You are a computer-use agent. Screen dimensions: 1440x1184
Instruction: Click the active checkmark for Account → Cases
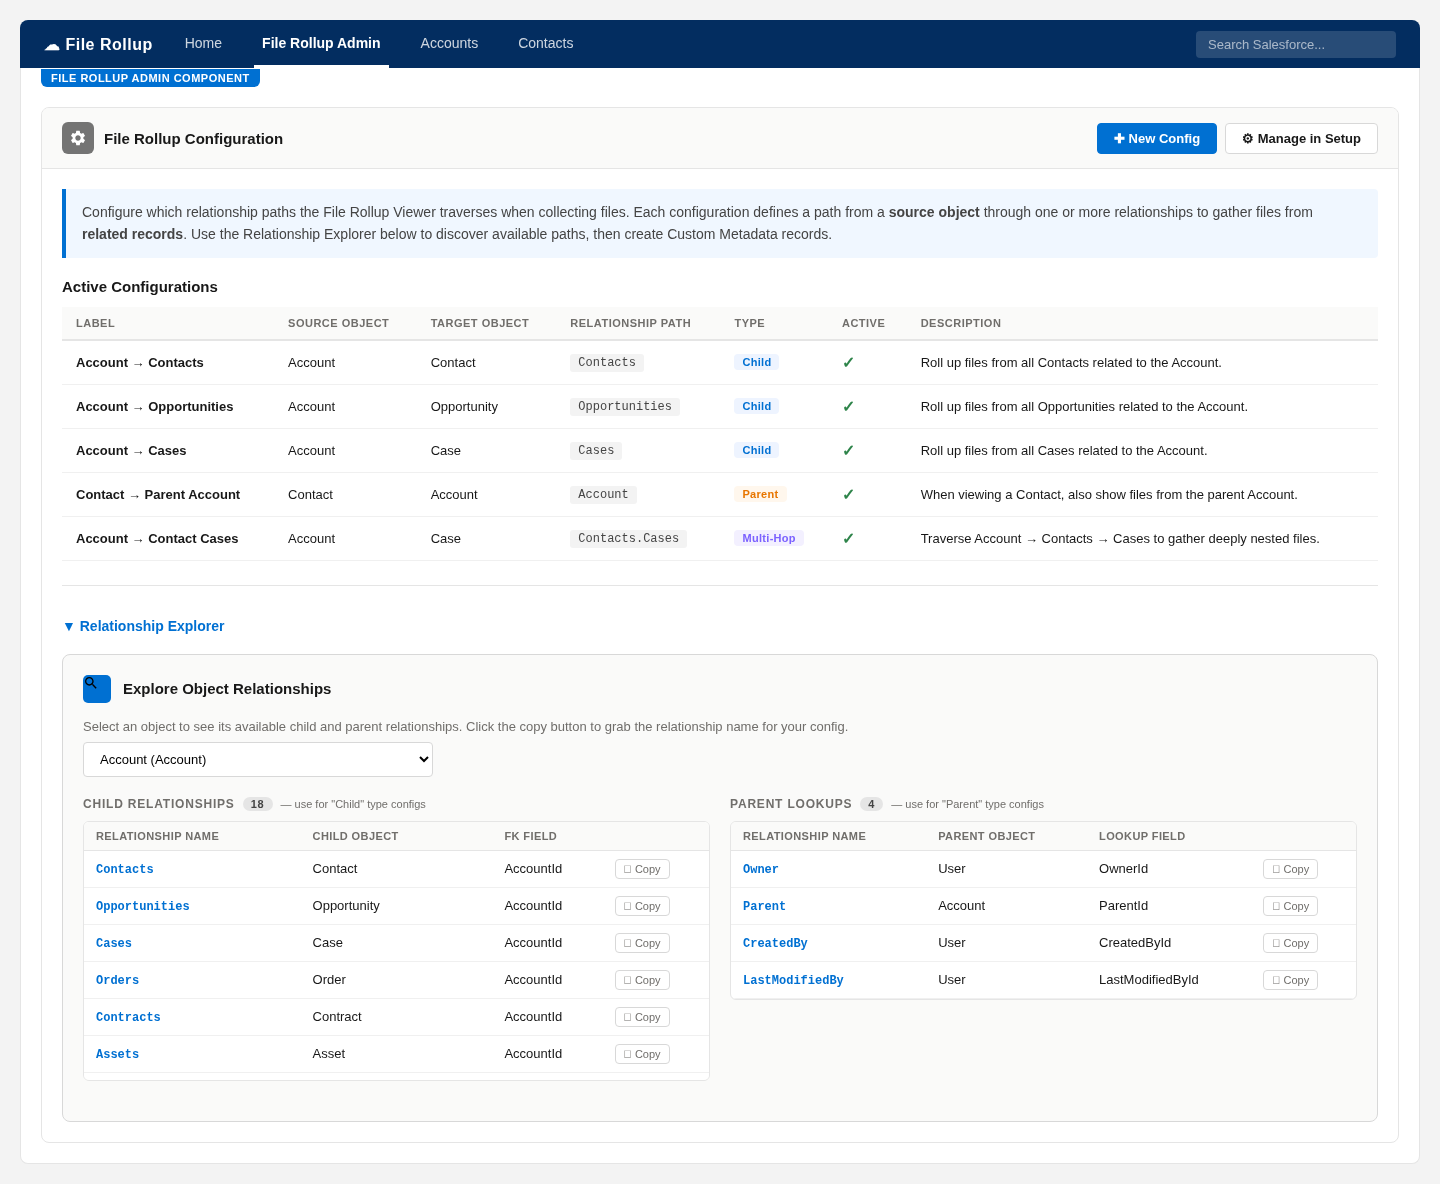[848, 451]
